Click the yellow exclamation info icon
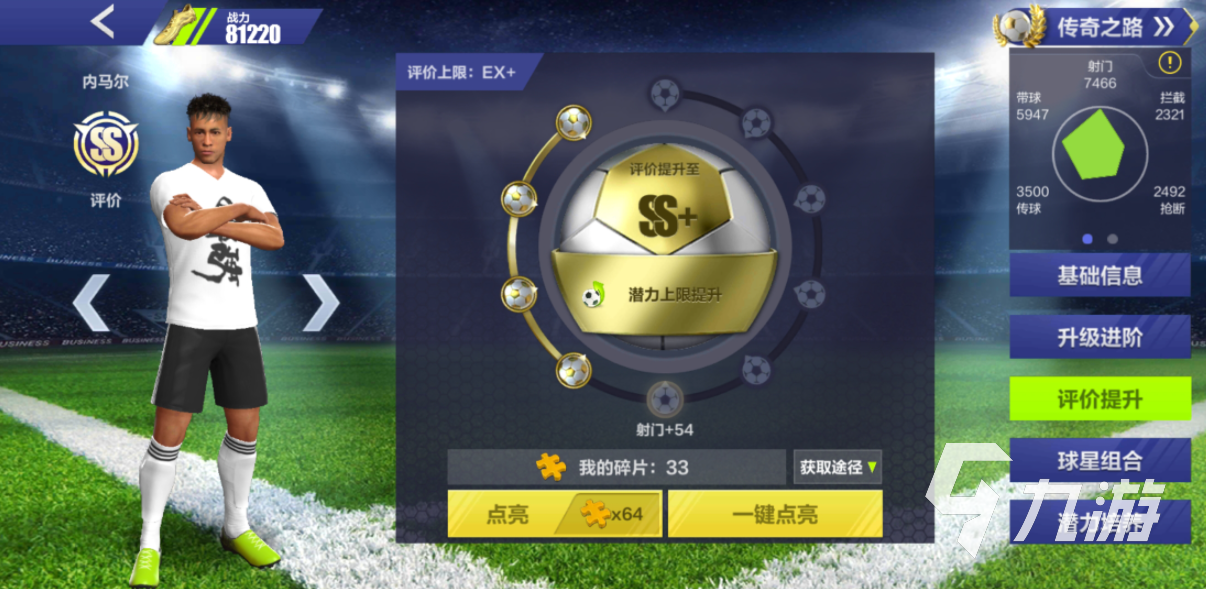This screenshot has width=1206, height=589. tap(1169, 63)
